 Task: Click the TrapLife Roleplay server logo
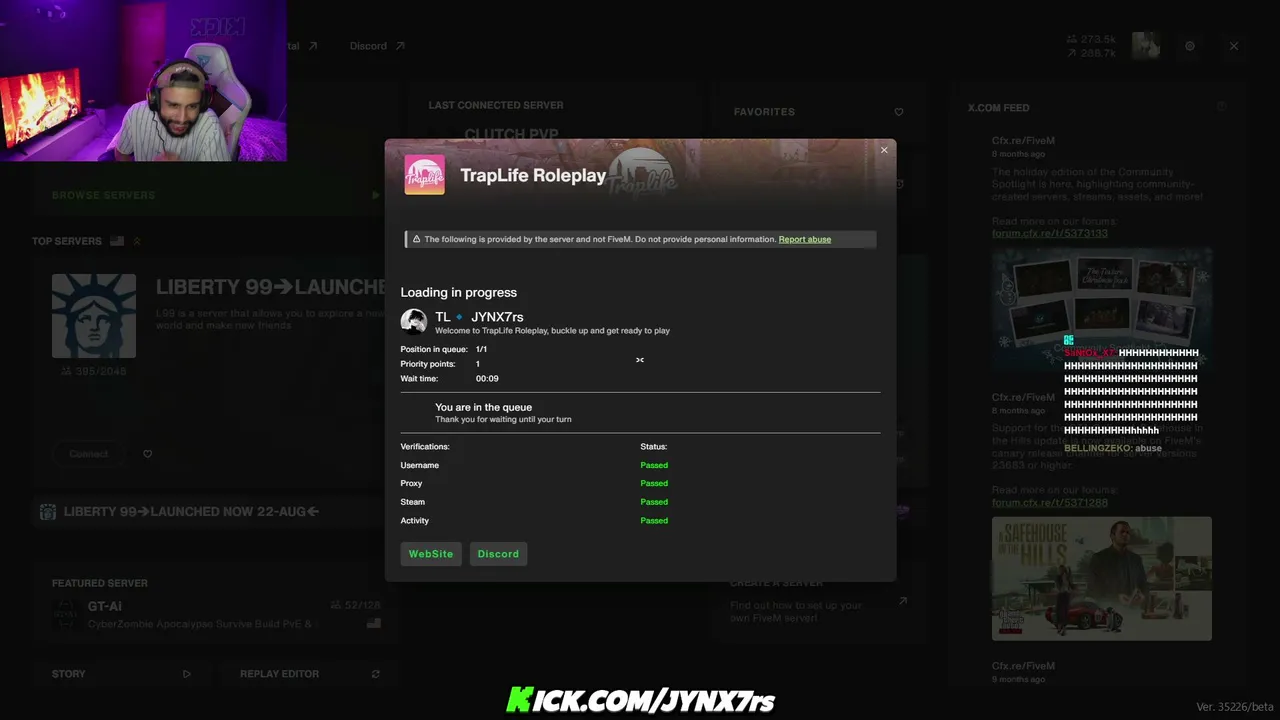pos(424,175)
